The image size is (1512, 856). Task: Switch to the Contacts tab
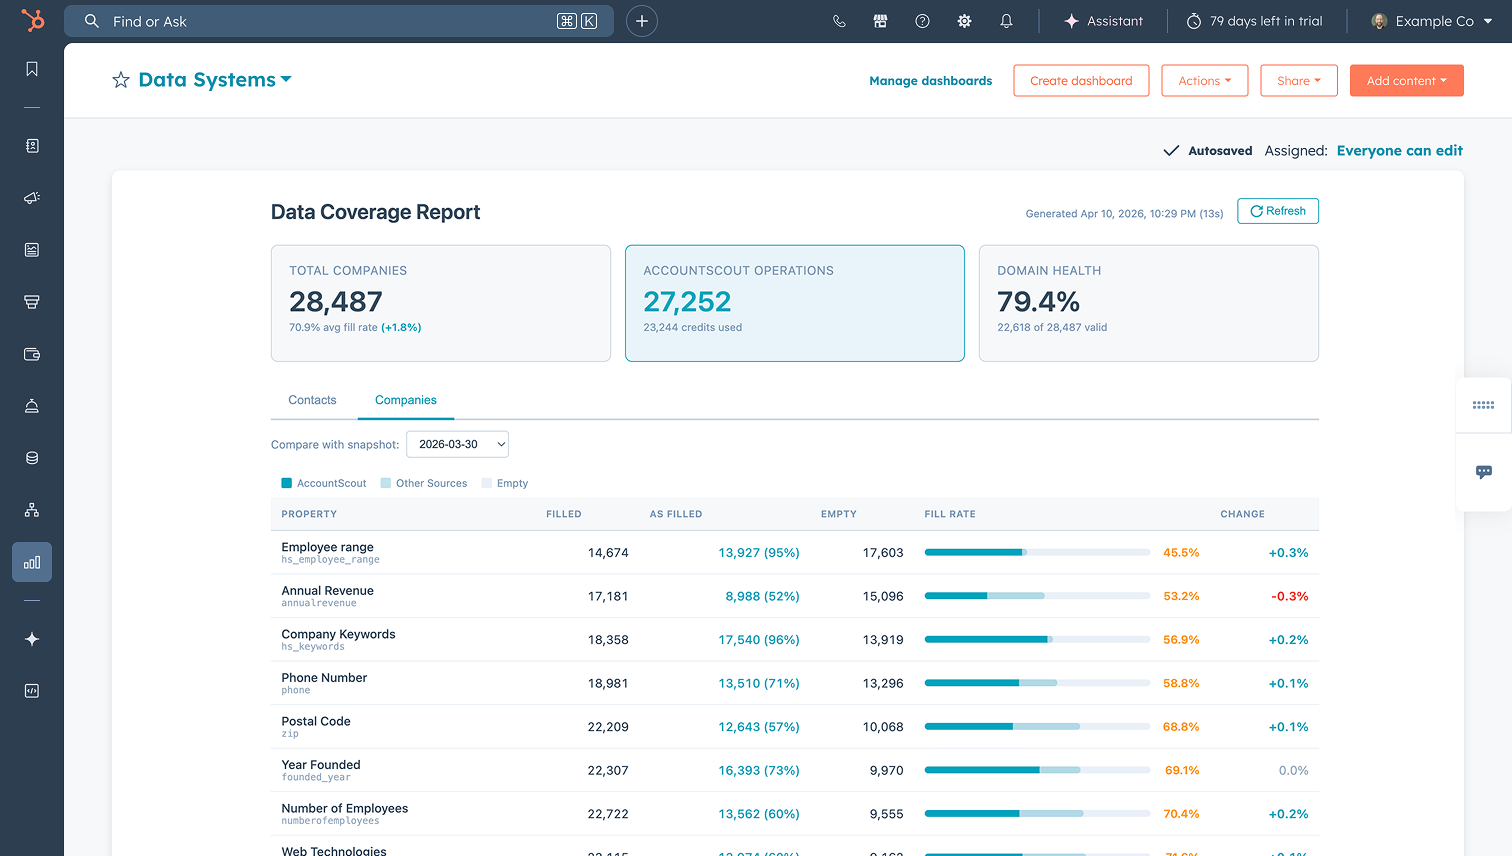pyautogui.click(x=312, y=399)
